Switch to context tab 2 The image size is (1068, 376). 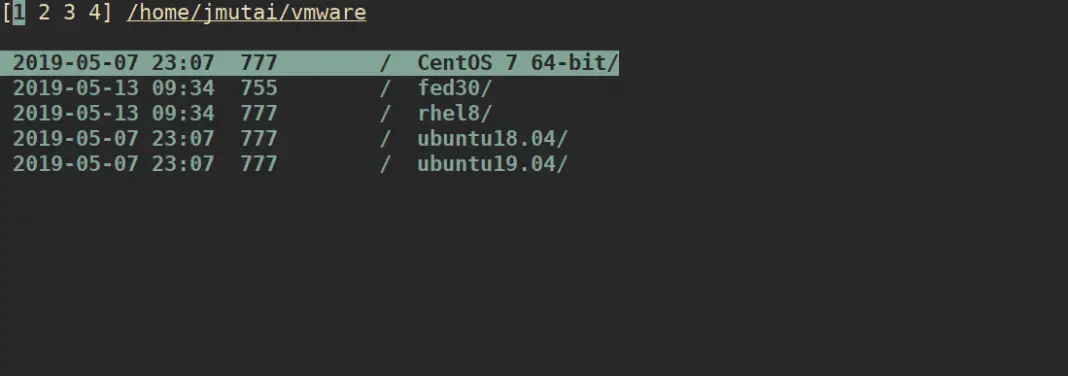[x=44, y=13]
